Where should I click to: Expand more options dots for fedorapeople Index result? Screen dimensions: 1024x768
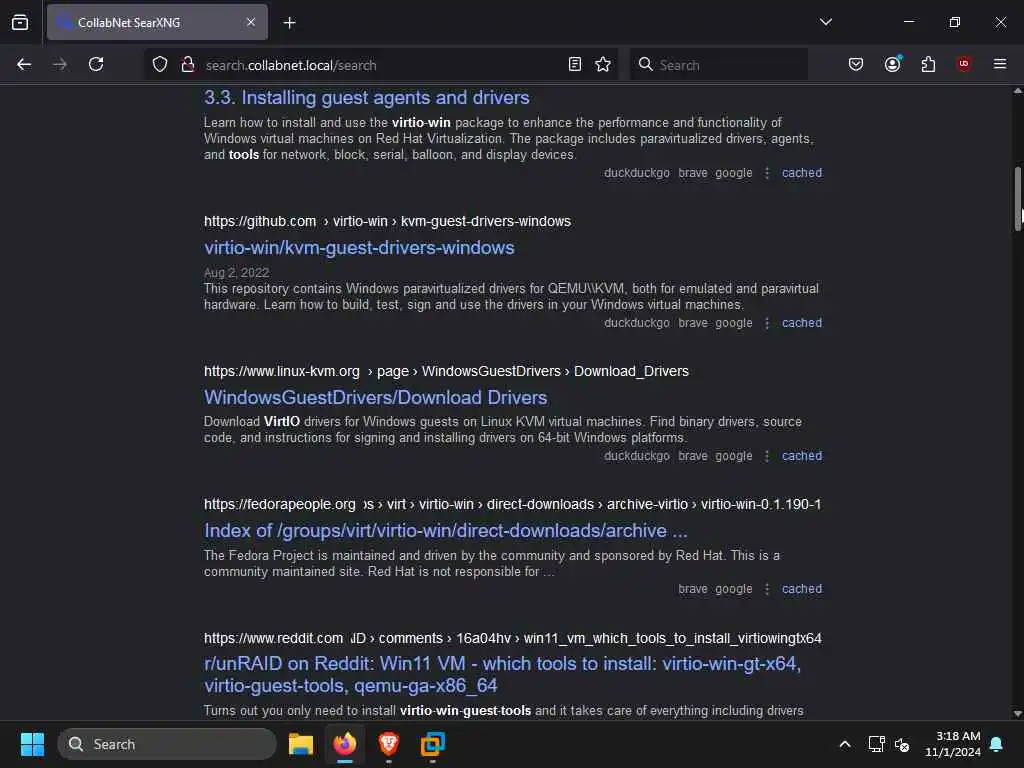[767, 589]
